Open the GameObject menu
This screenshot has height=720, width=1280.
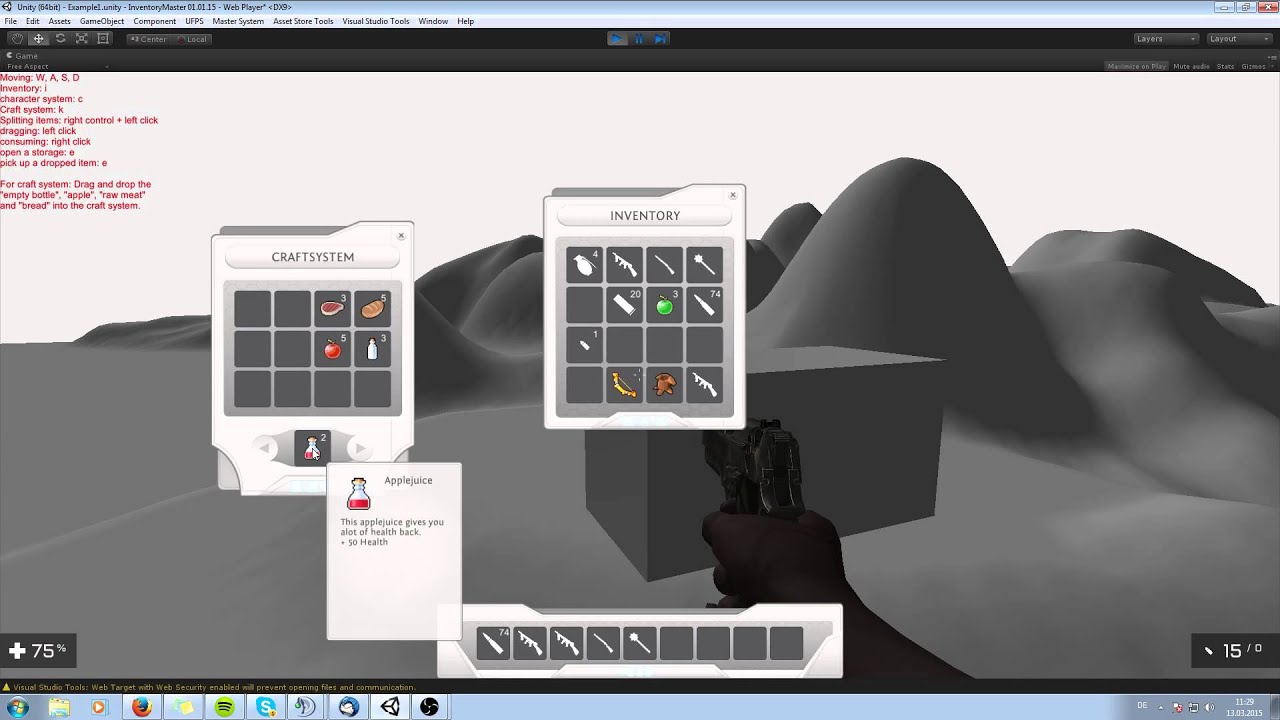tap(102, 21)
